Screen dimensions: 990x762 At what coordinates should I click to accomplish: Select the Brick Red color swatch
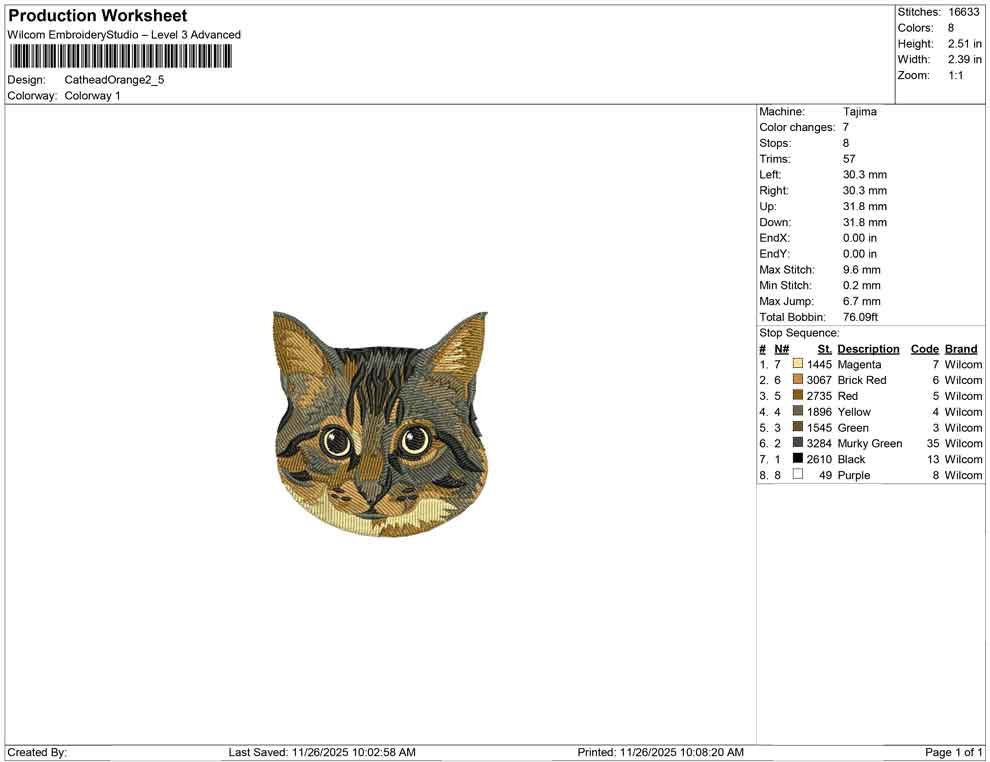797,380
